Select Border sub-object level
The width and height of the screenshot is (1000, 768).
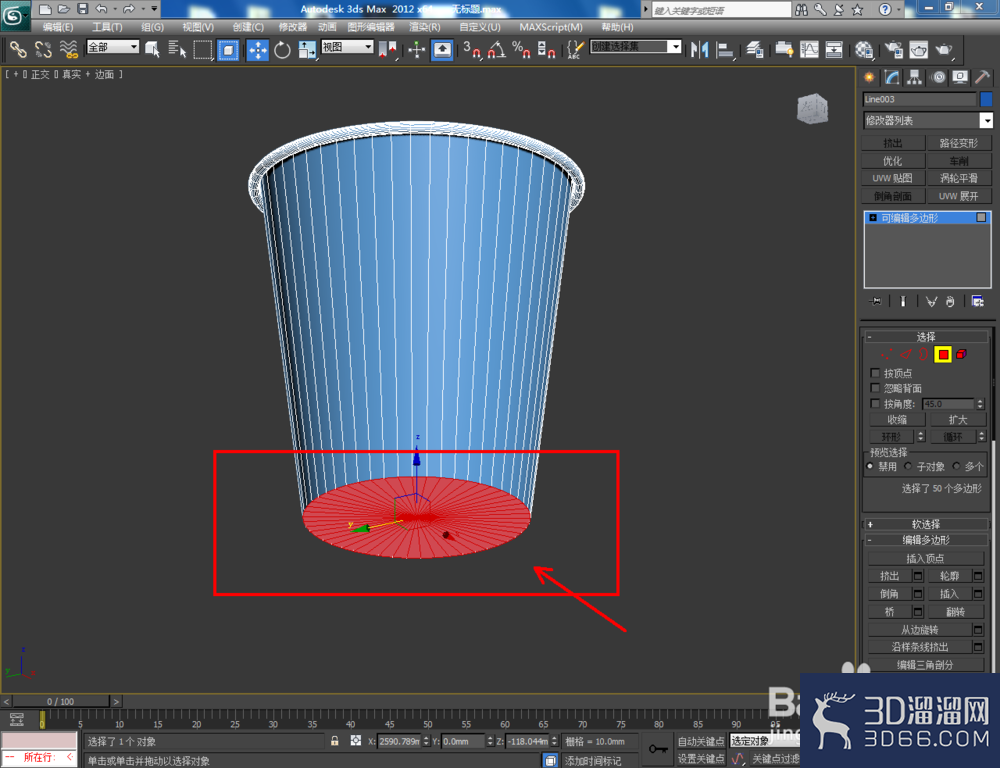[923, 354]
